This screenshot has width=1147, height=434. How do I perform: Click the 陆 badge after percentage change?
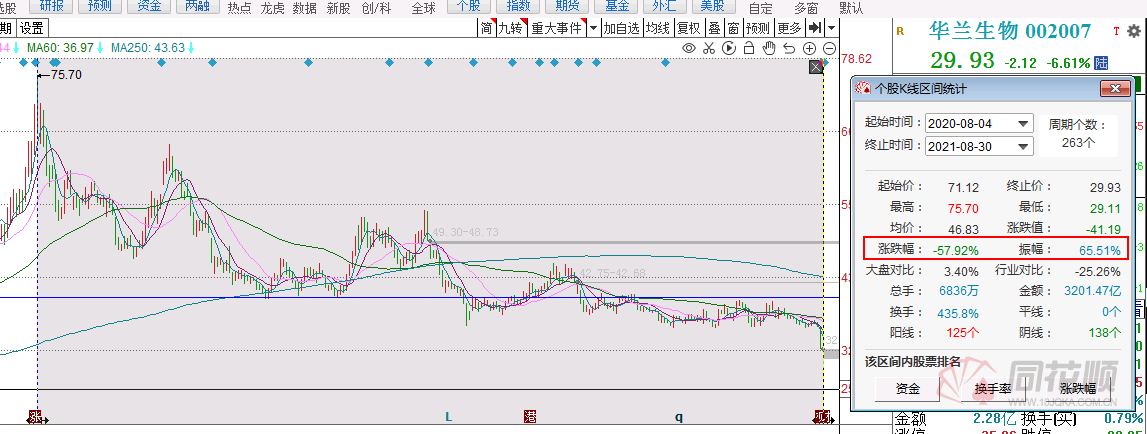point(1101,62)
